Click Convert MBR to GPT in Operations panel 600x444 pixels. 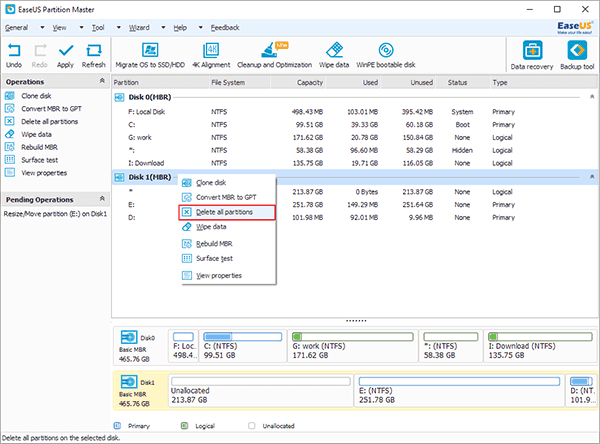[51, 109]
